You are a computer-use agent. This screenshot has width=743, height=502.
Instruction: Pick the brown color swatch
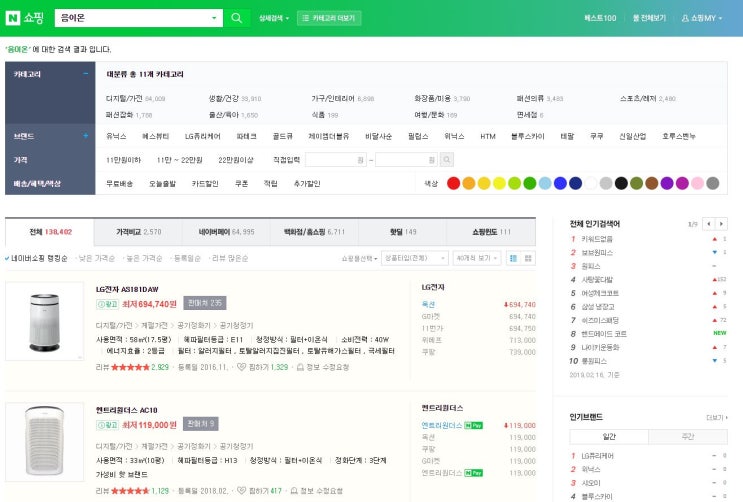pyautogui.click(x=652, y=183)
